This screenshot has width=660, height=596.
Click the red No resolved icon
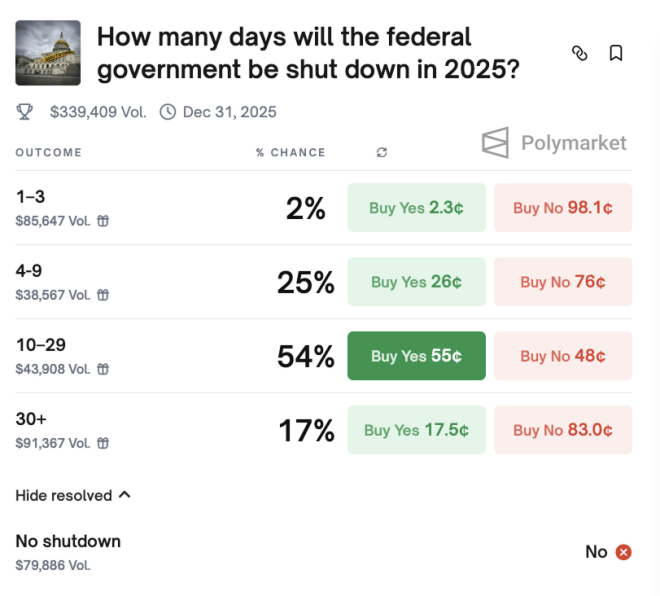(624, 552)
